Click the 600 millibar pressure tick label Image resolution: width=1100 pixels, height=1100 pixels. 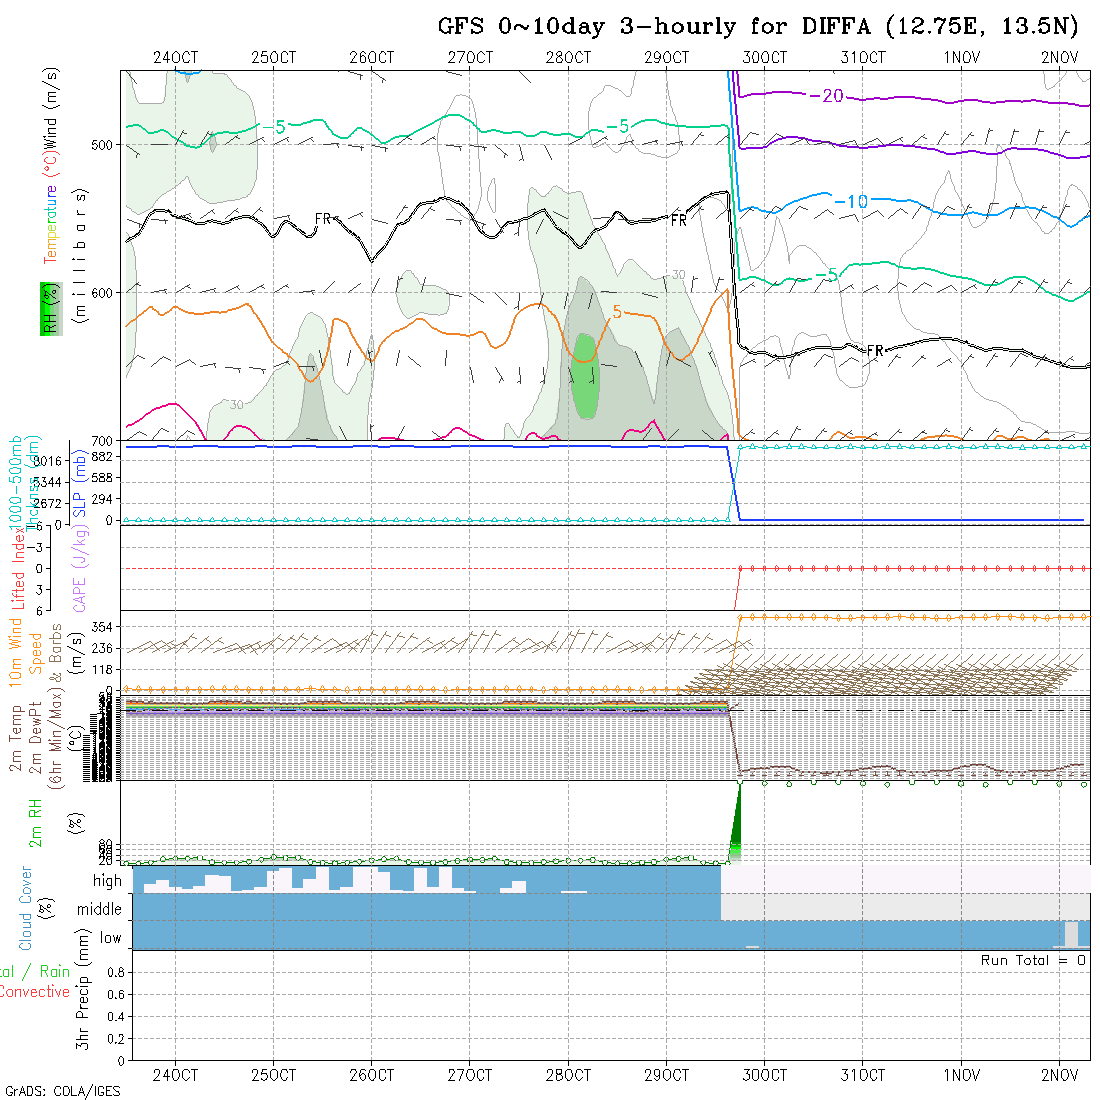[x=103, y=292]
